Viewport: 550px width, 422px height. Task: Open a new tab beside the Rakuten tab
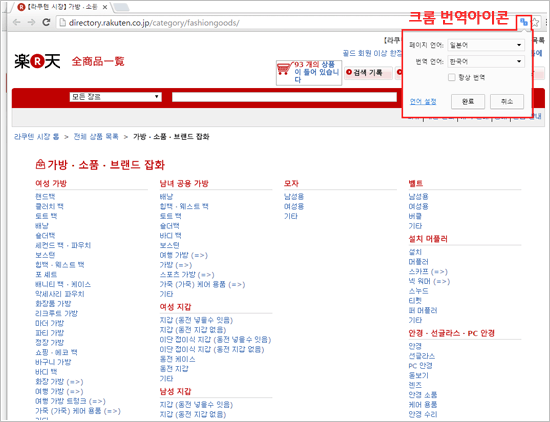pos(121,7)
